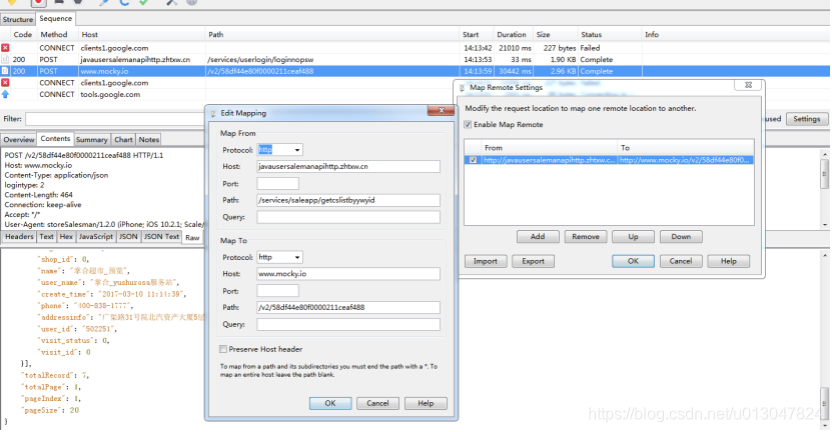
Task: Open the Notes tab
Action: coord(149,140)
